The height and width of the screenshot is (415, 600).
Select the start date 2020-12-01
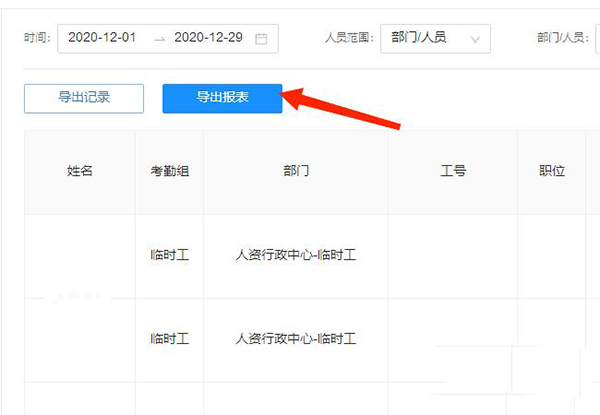pyautogui.click(x=102, y=37)
